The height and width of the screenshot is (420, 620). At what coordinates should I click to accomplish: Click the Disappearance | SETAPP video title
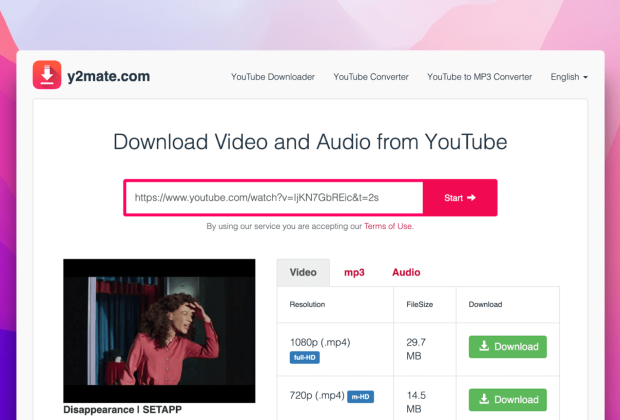click(x=123, y=410)
